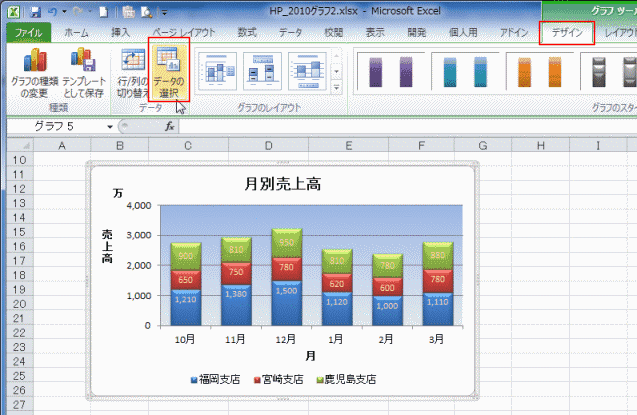Click the 780 red bar segment for 3月
Viewport: 637px width, 415px height.
[x=438, y=281]
